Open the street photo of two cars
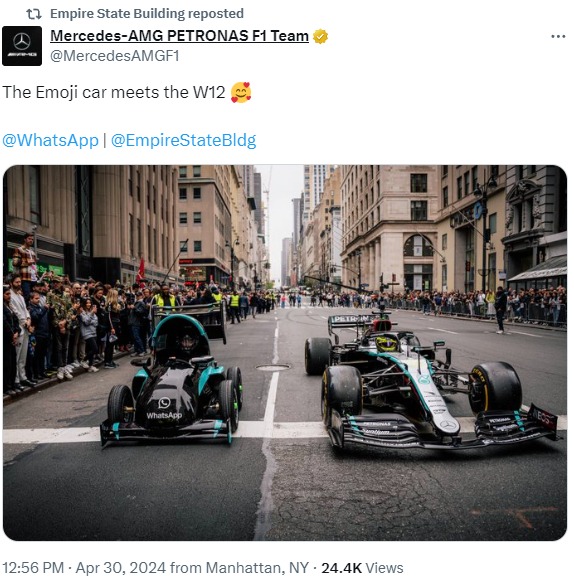The width and height of the screenshot is (574, 576). click(285, 353)
